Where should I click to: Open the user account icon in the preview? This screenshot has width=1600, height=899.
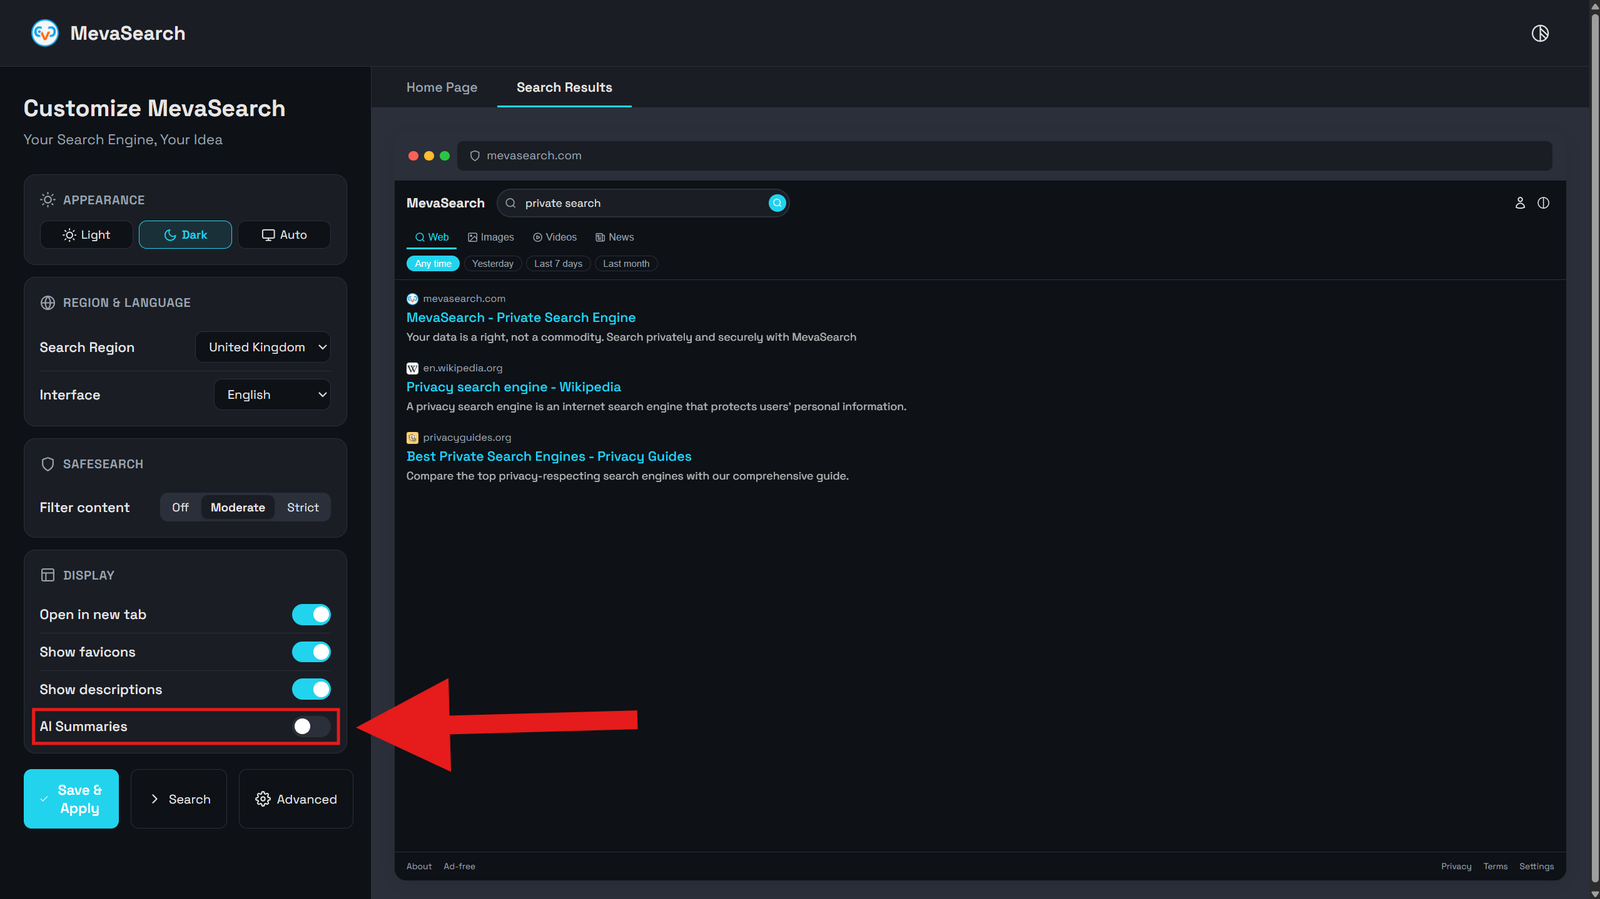click(x=1520, y=203)
